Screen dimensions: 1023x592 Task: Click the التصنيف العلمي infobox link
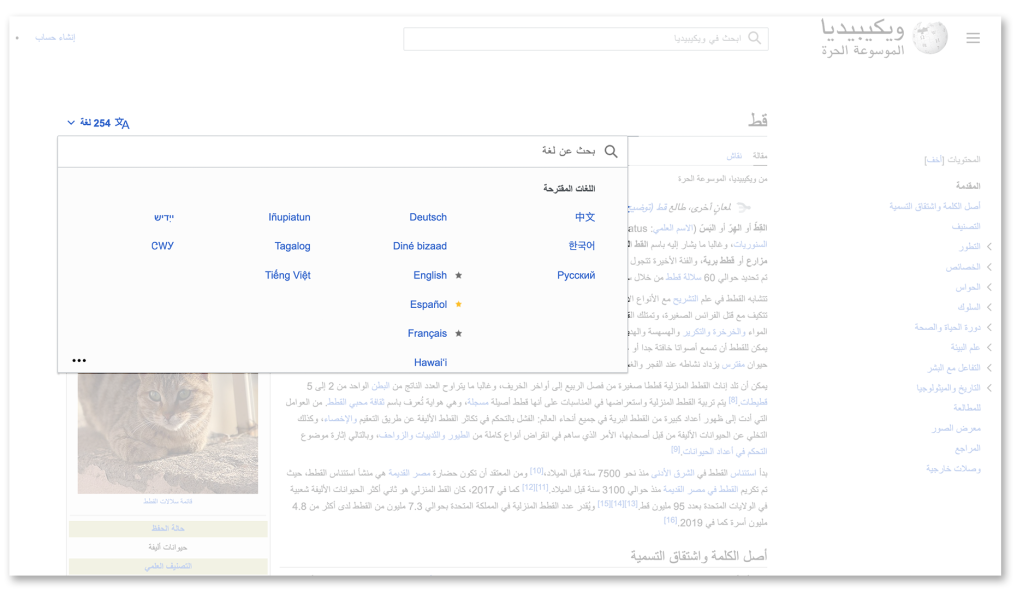point(168,566)
